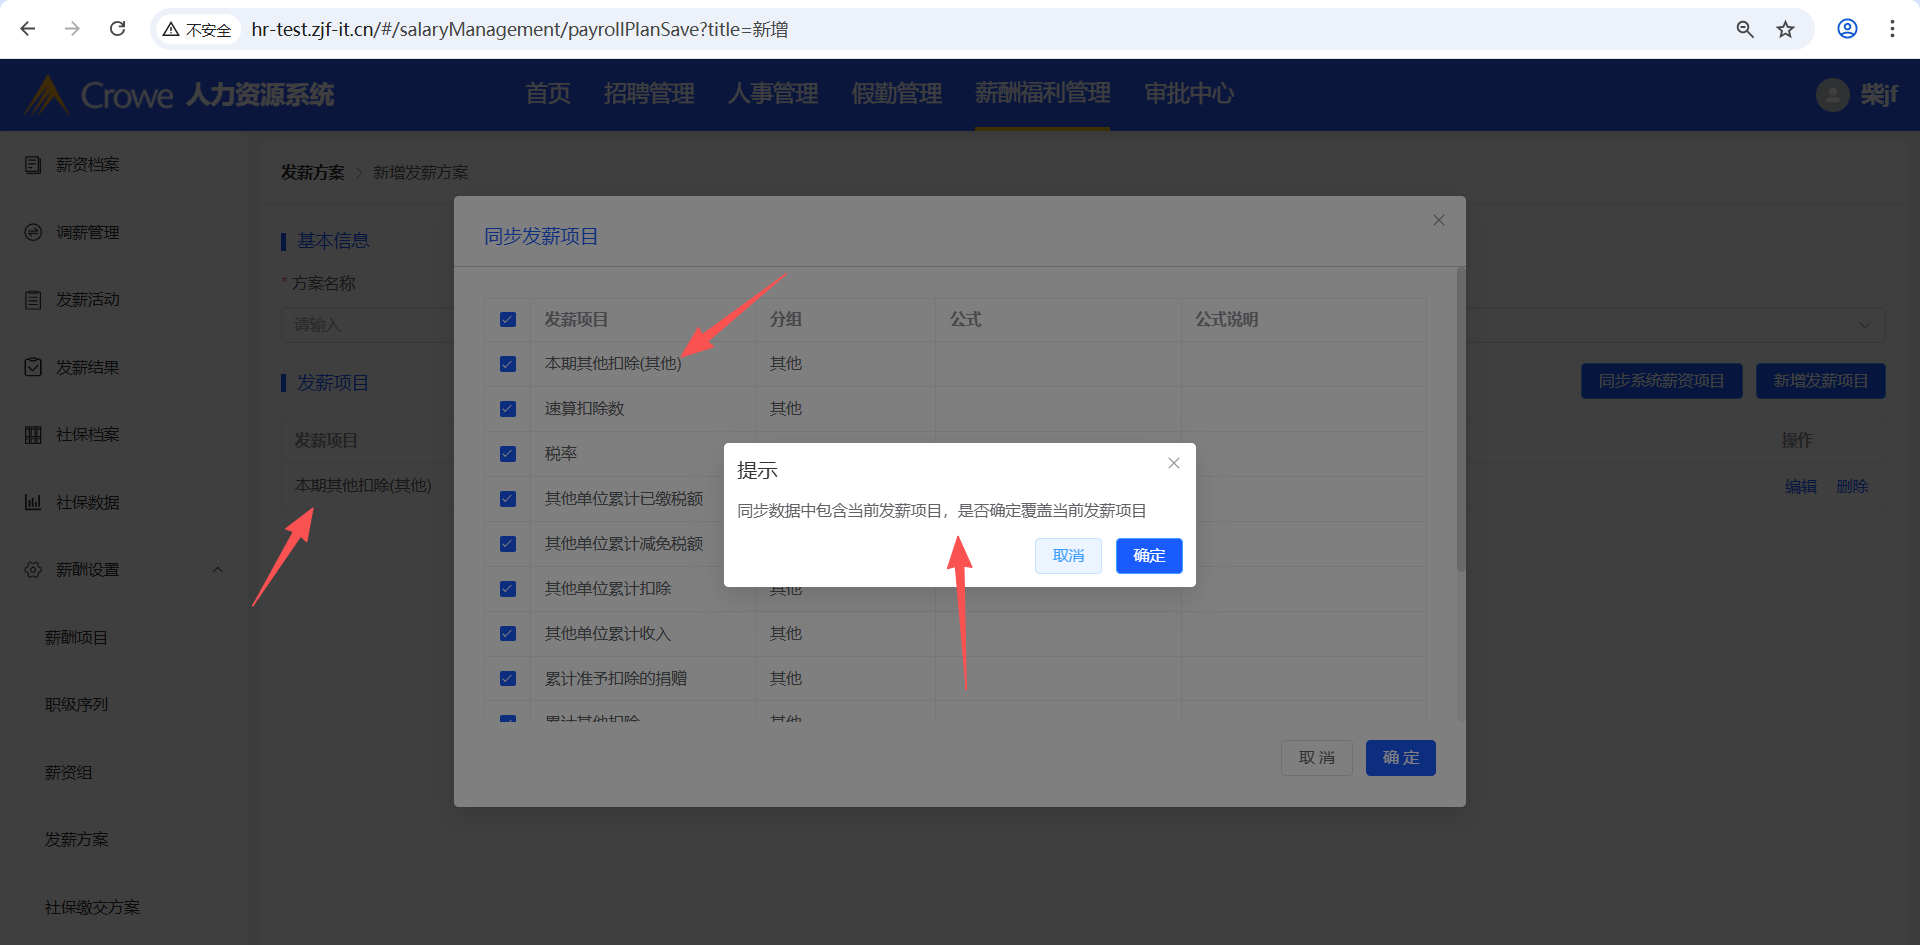Open 社保缴交方案 in the sidebar
Screen dimensions: 1920x945
pos(92,907)
